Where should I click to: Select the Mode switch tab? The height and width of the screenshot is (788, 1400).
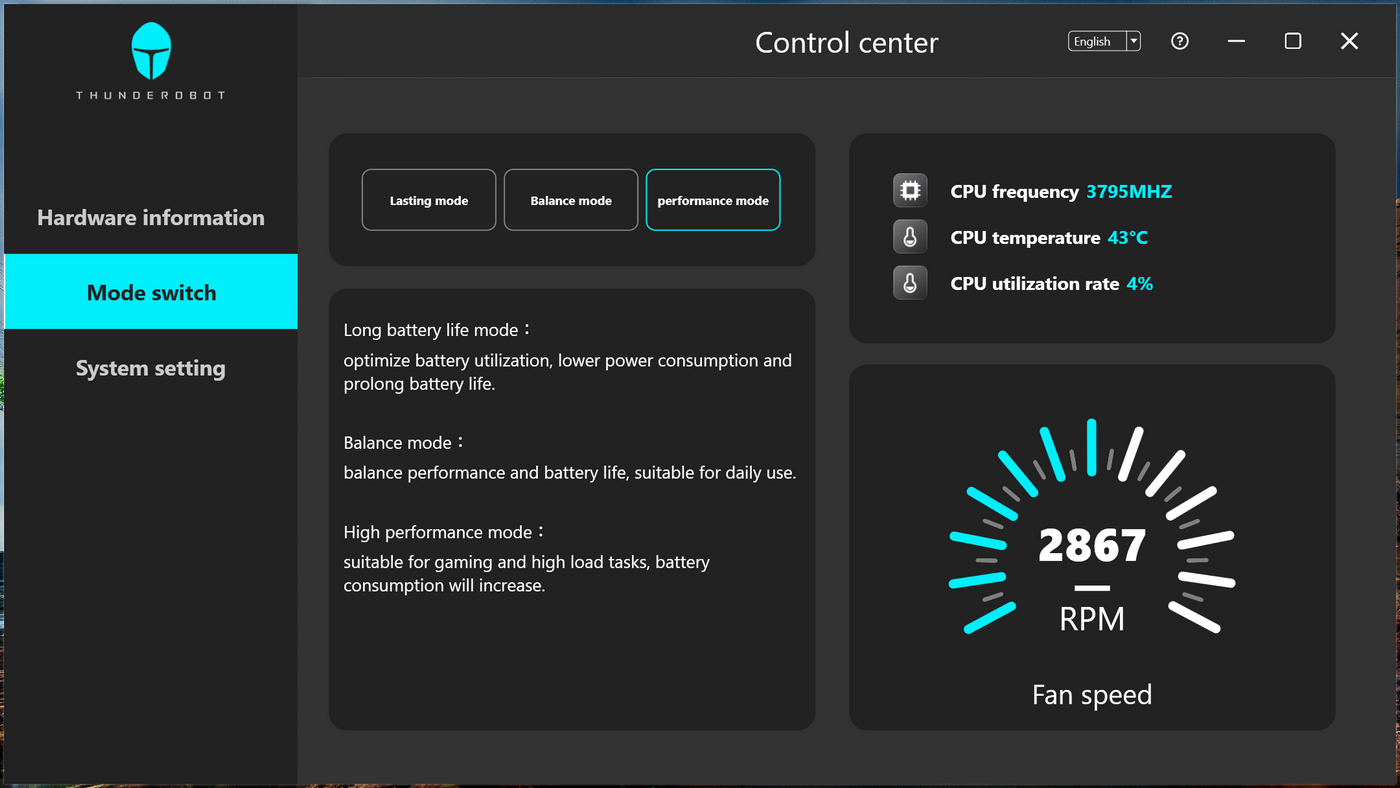[151, 292]
